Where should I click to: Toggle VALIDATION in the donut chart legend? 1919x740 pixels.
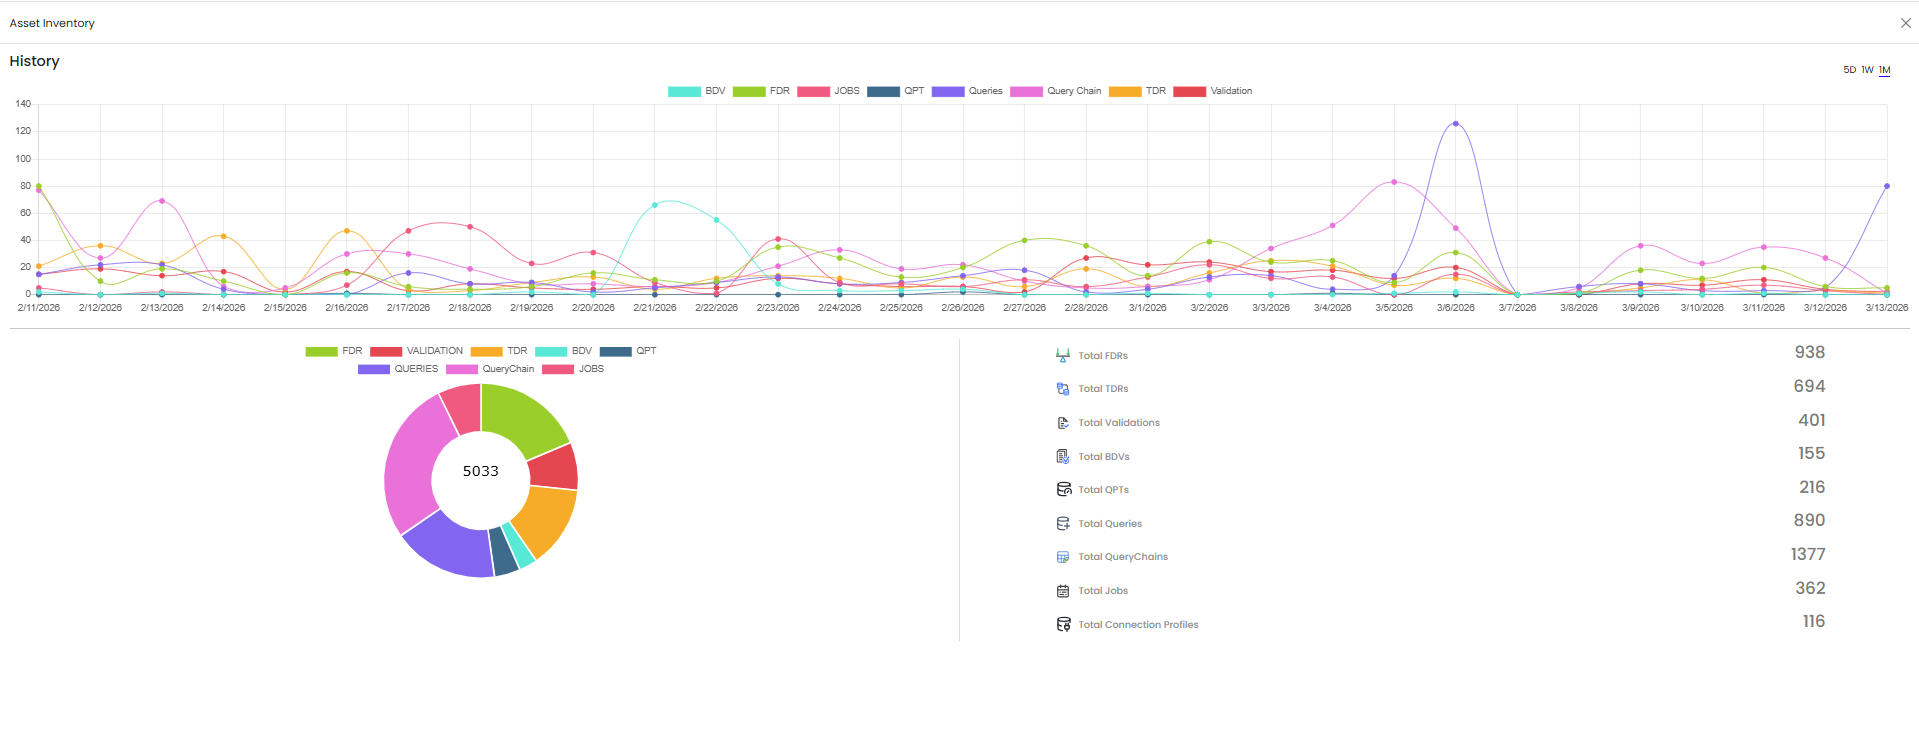pyautogui.click(x=416, y=351)
